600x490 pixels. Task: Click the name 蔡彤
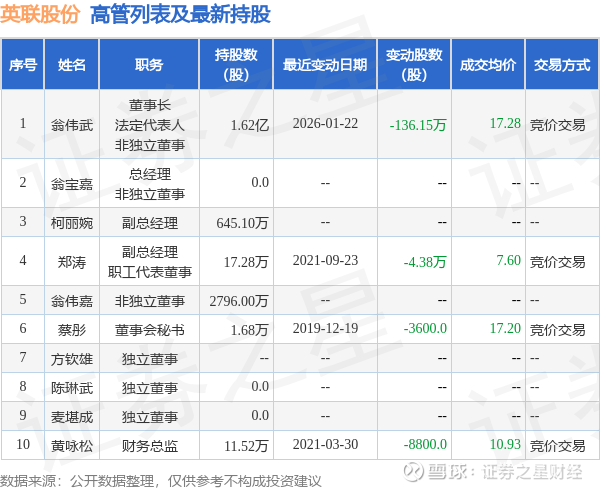click(x=72, y=330)
